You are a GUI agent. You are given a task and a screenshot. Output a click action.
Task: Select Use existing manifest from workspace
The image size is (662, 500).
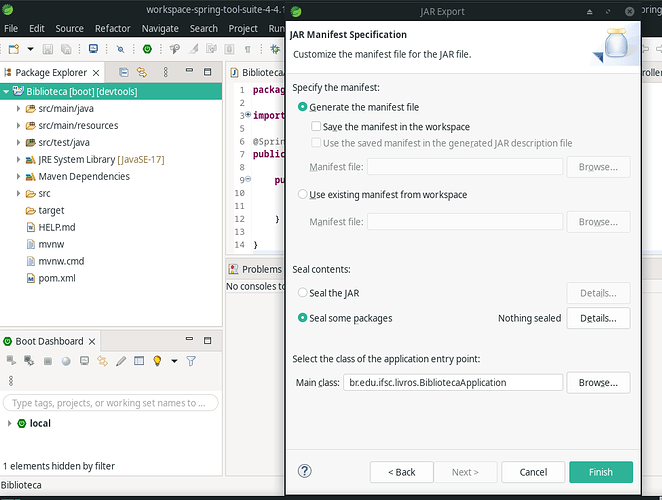[304, 195]
